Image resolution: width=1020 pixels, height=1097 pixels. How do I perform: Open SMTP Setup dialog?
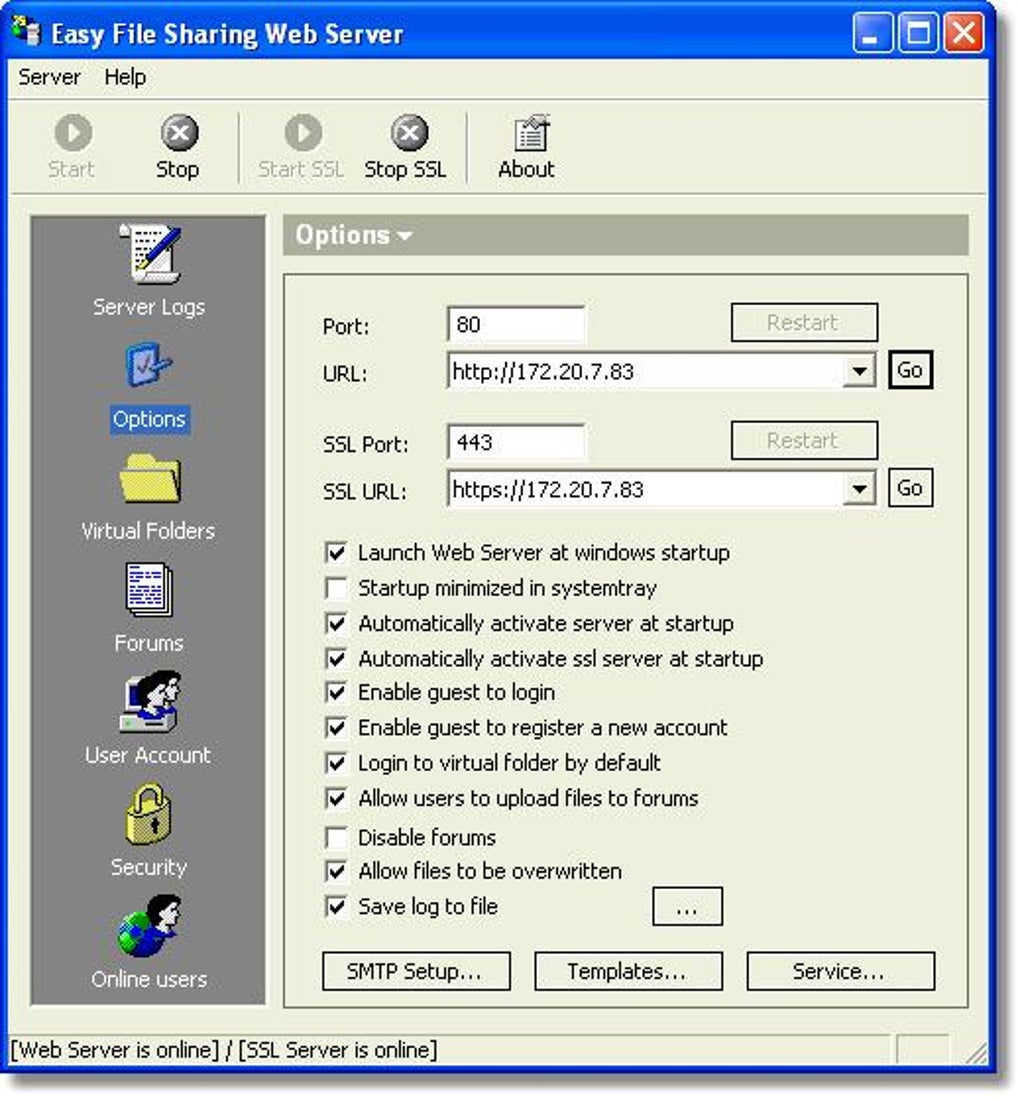[416, 971]
